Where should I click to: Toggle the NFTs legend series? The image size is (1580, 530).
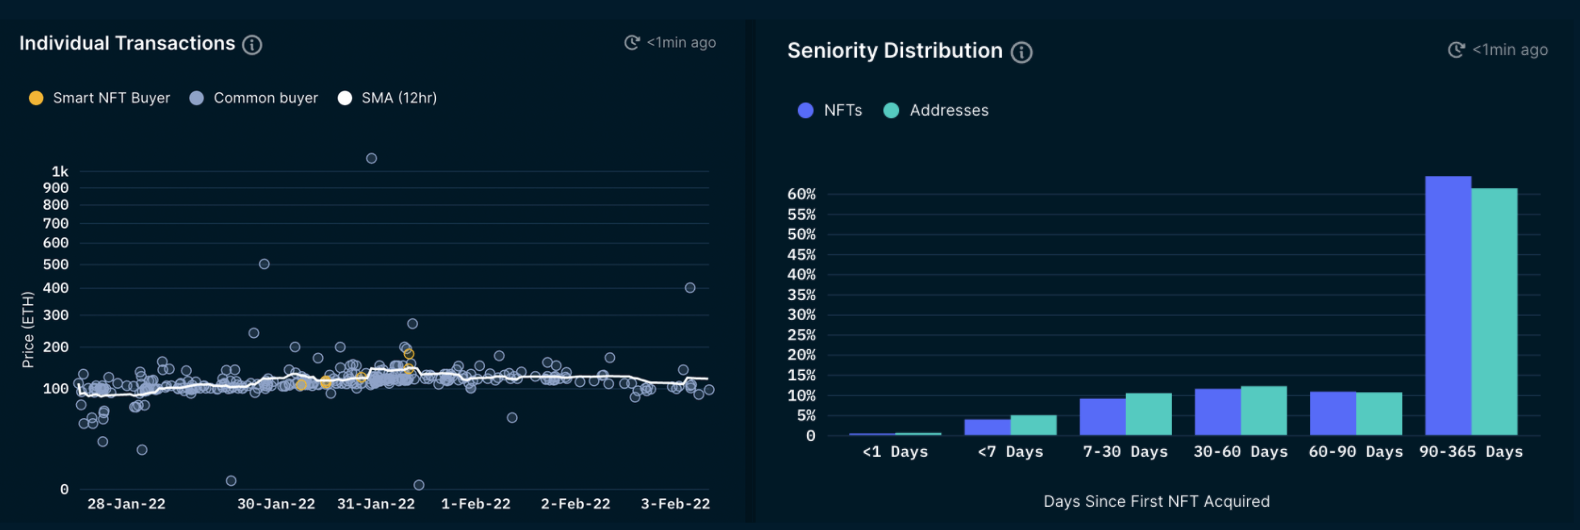point(830,110)
